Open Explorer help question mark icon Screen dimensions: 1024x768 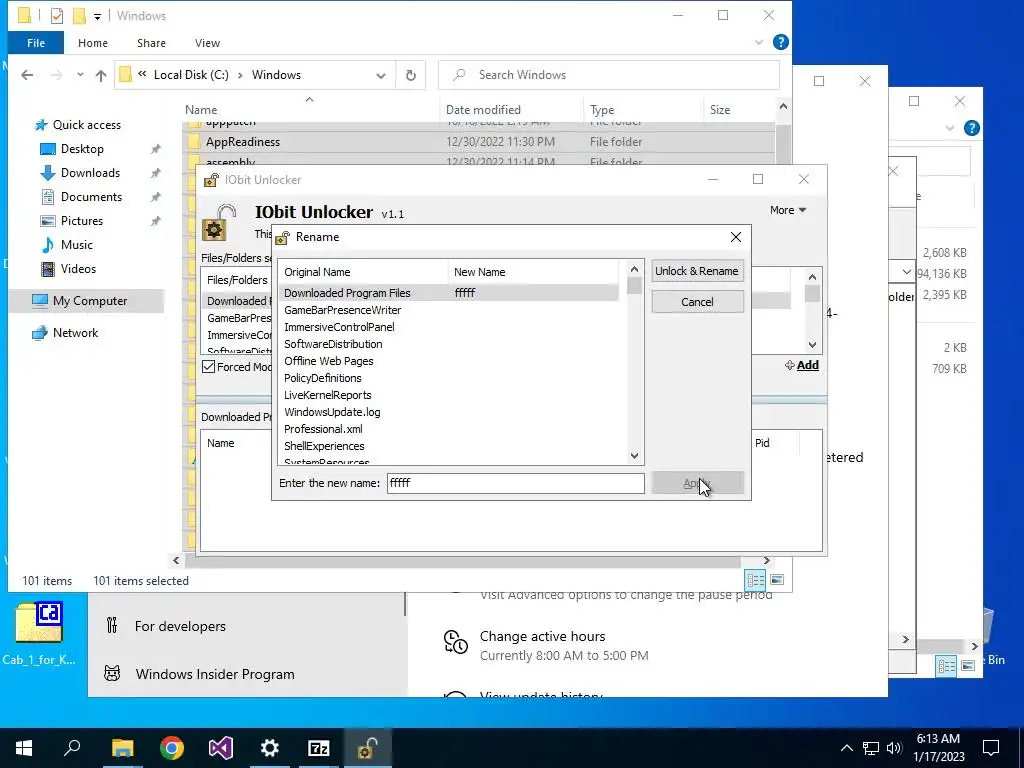[x=780, y=42]
